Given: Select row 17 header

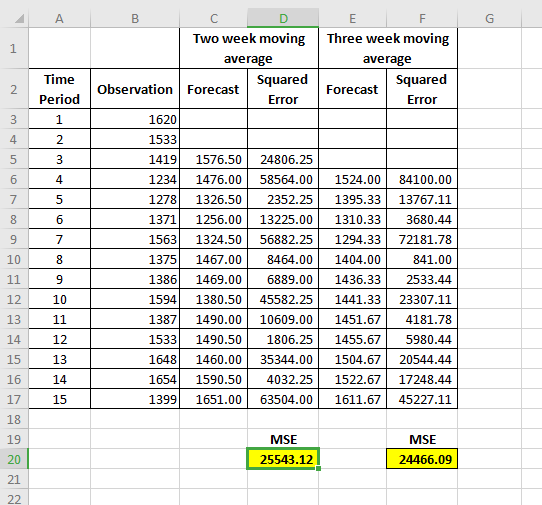Looking at the screenshot, I should (14, 399).
